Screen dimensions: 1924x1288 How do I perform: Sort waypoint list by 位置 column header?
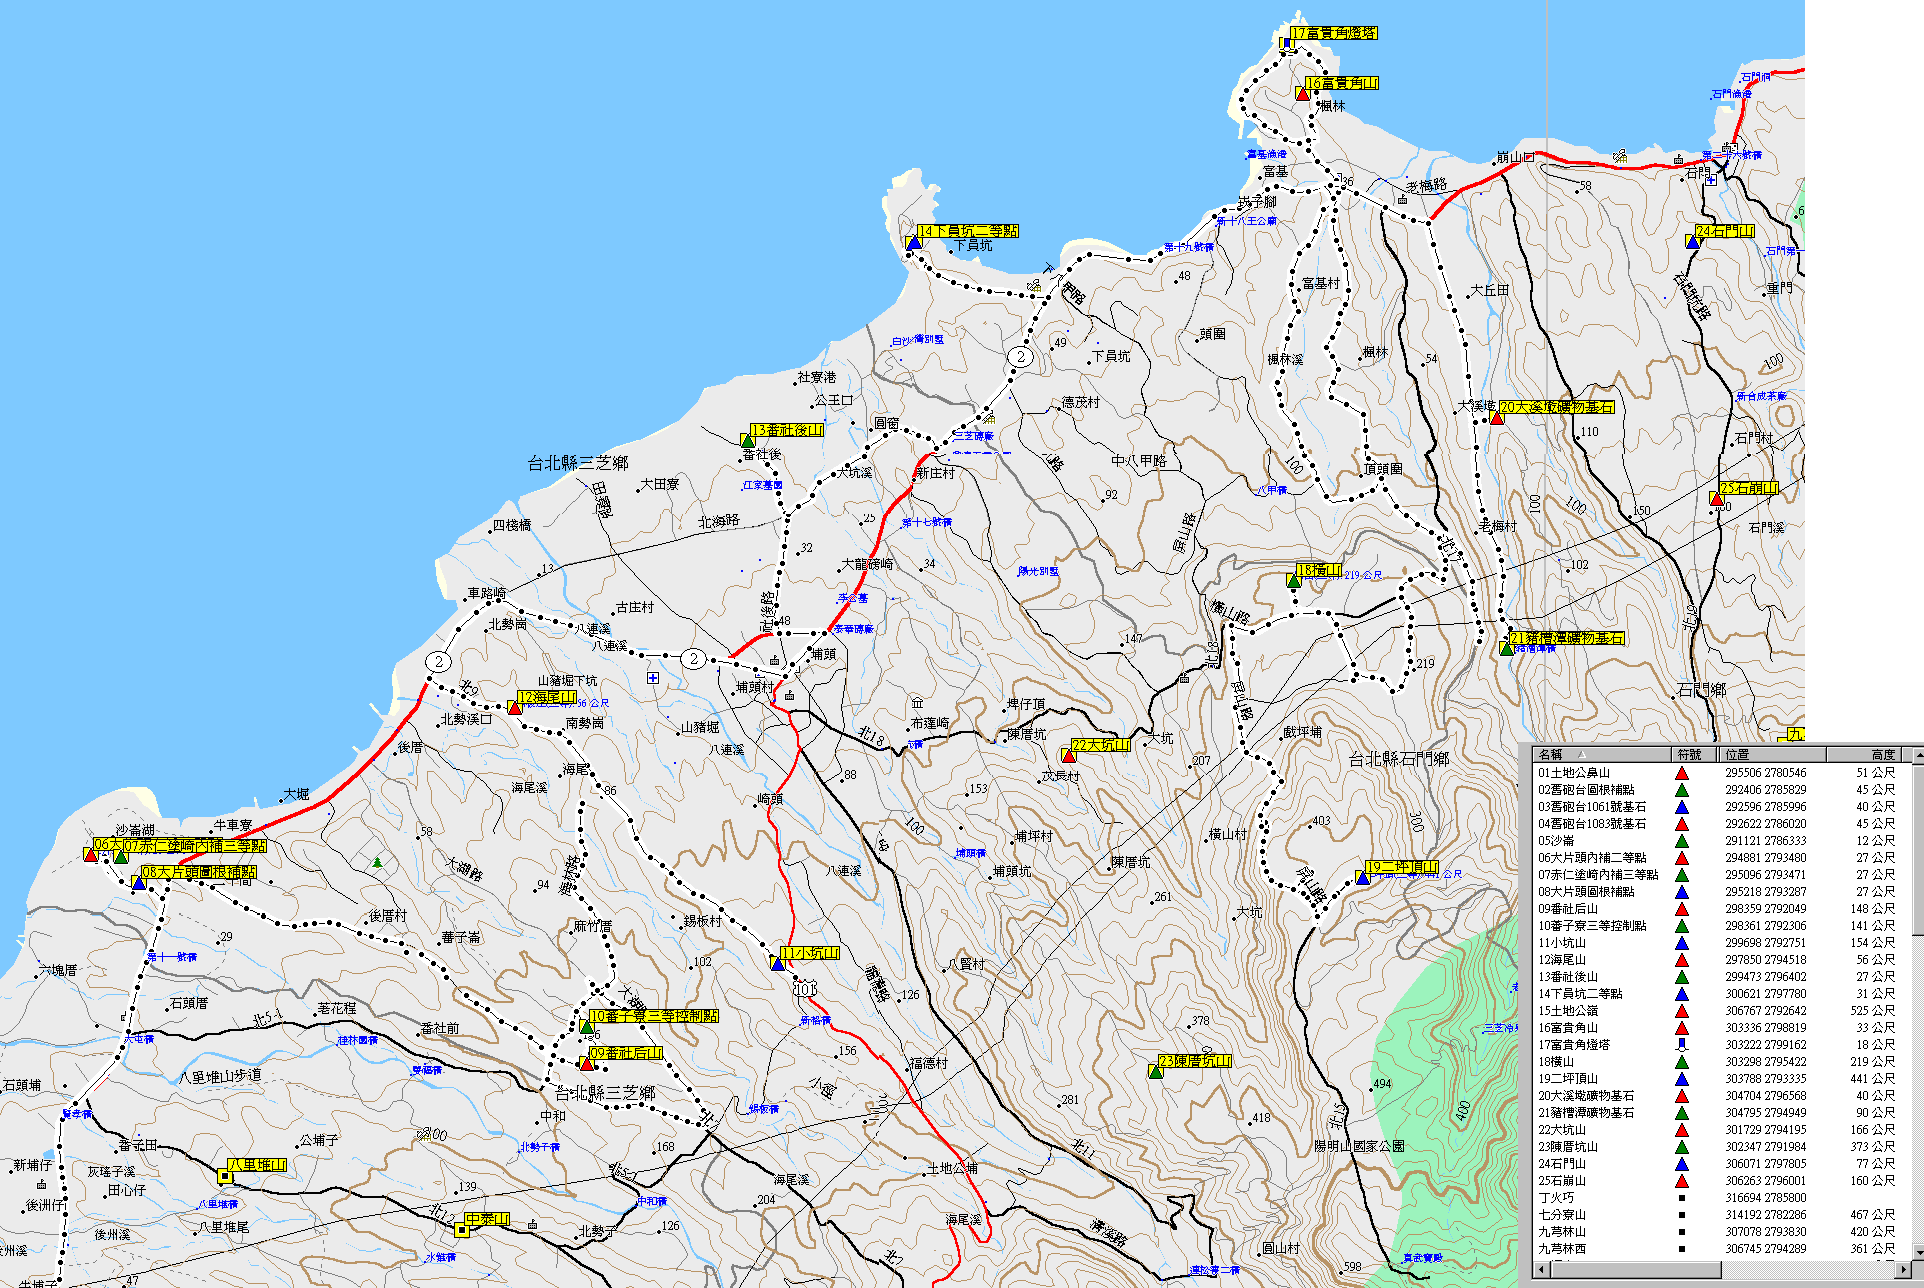1772,754
